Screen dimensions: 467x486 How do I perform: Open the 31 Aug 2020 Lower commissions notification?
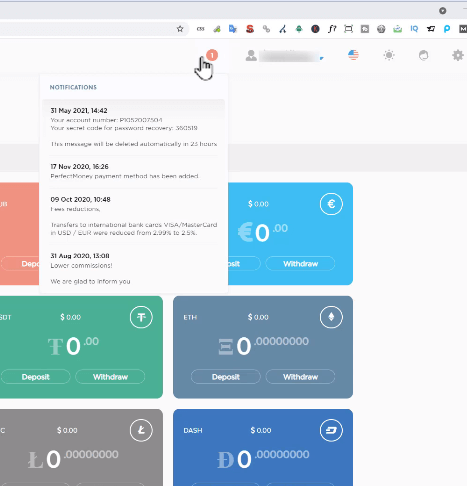pos(134,268)
